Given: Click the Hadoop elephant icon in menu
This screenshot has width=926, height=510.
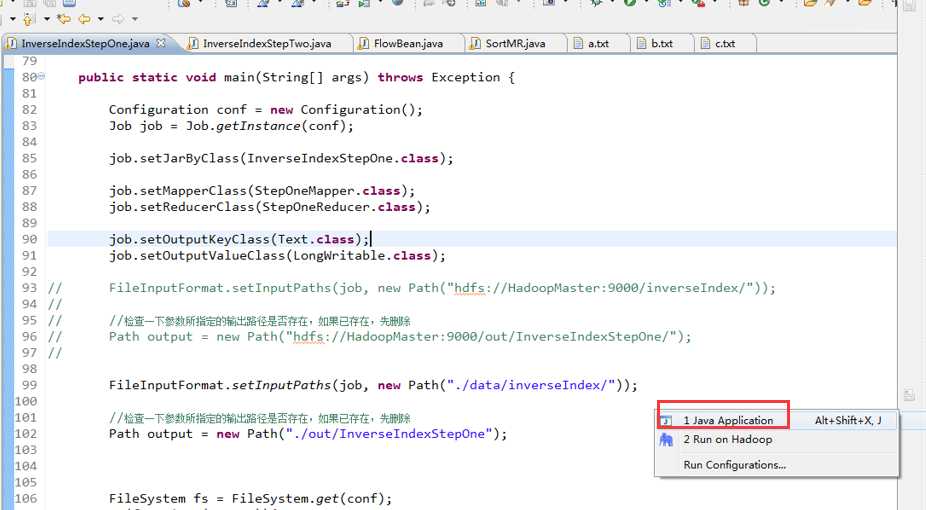Looking at the screenshot, I should point(666,440).
